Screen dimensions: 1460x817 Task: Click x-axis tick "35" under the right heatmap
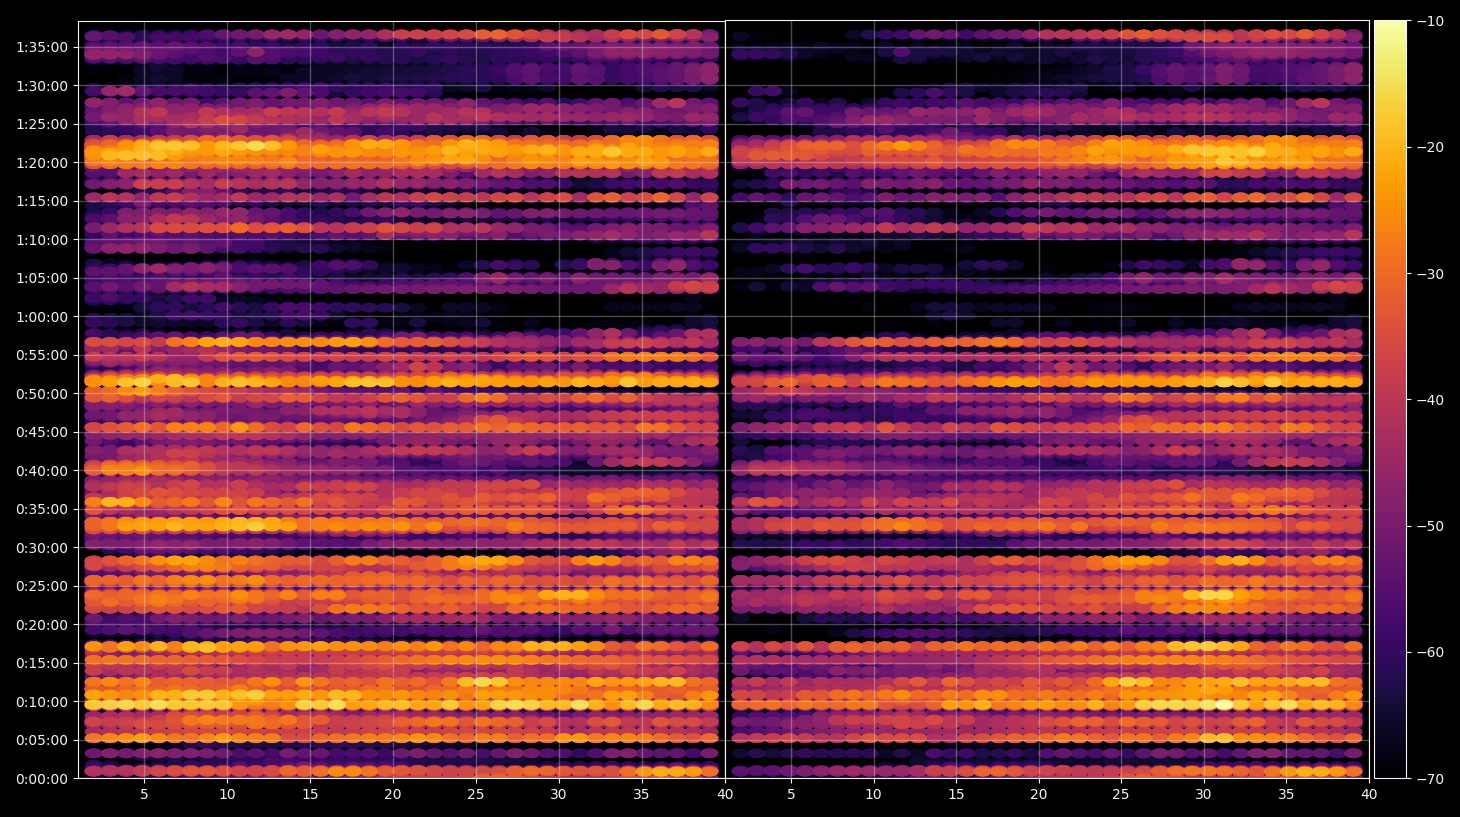point(1286,795)
